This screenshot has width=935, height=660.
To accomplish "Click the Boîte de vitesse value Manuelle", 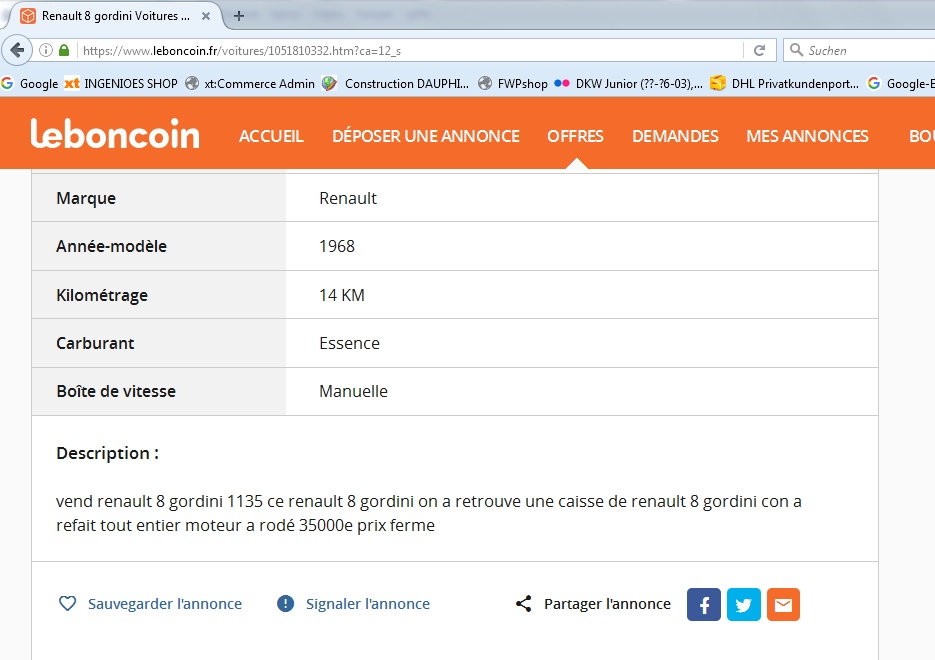I will coord(353,391).
